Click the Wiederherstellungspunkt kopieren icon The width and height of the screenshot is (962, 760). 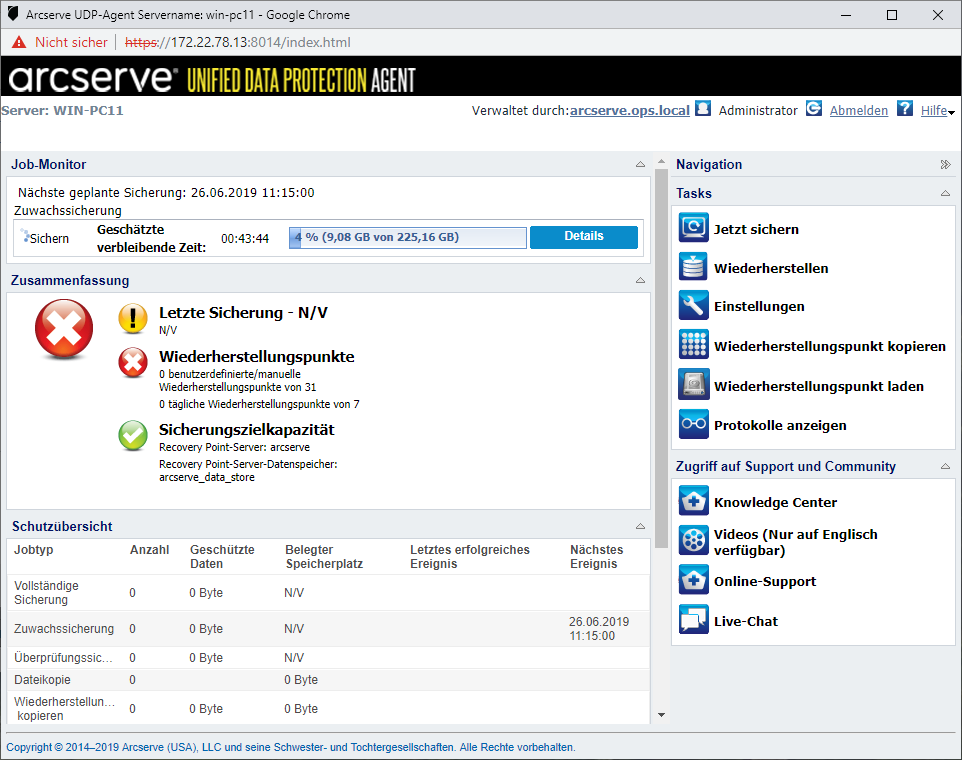click(x=693, y=346)
